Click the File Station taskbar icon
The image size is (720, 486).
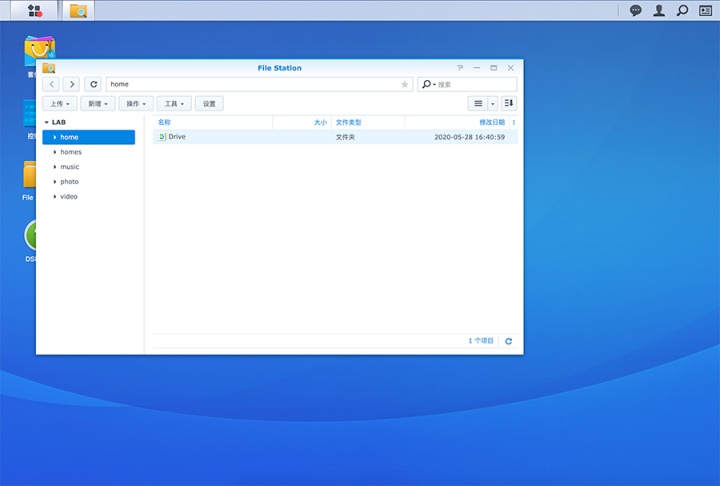(x=78, y=11)
